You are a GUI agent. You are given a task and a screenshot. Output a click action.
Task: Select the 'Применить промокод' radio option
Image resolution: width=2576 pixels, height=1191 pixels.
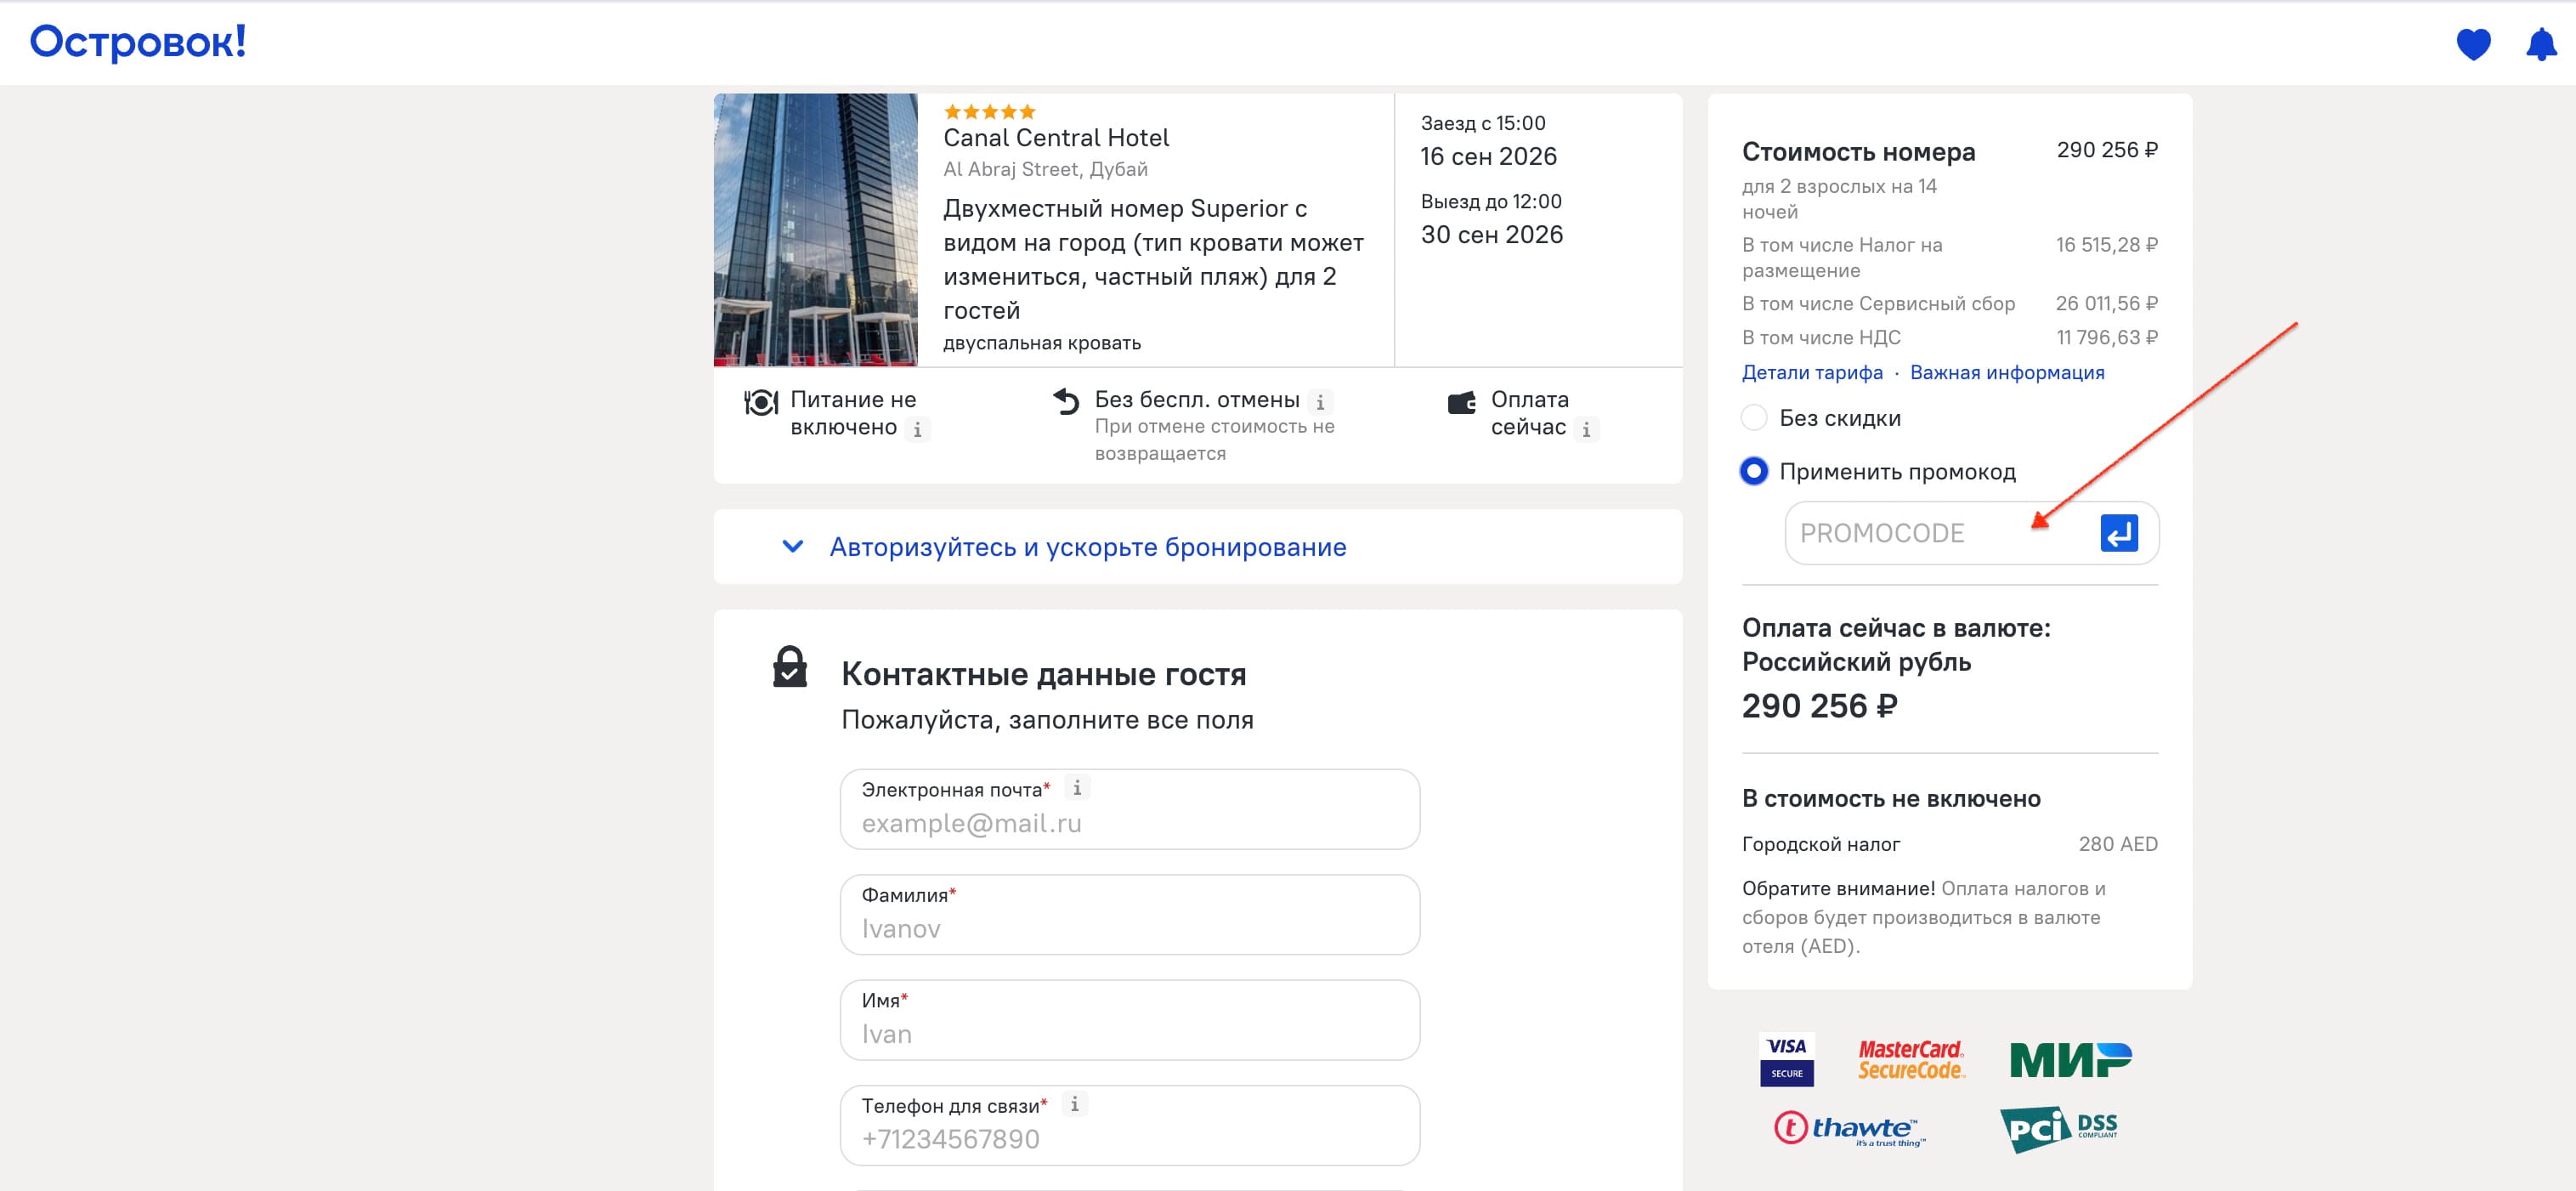1754,471
